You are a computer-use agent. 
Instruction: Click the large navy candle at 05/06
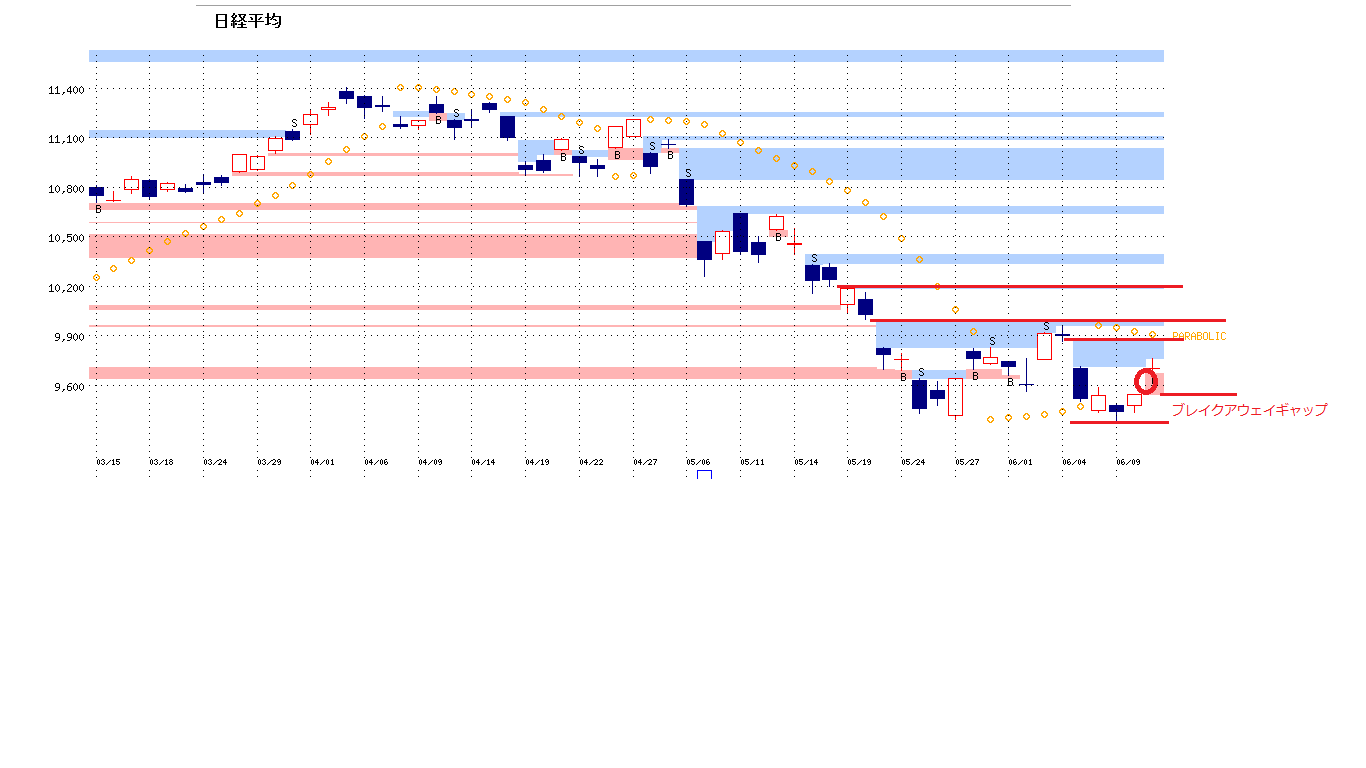tap(686, 192)
